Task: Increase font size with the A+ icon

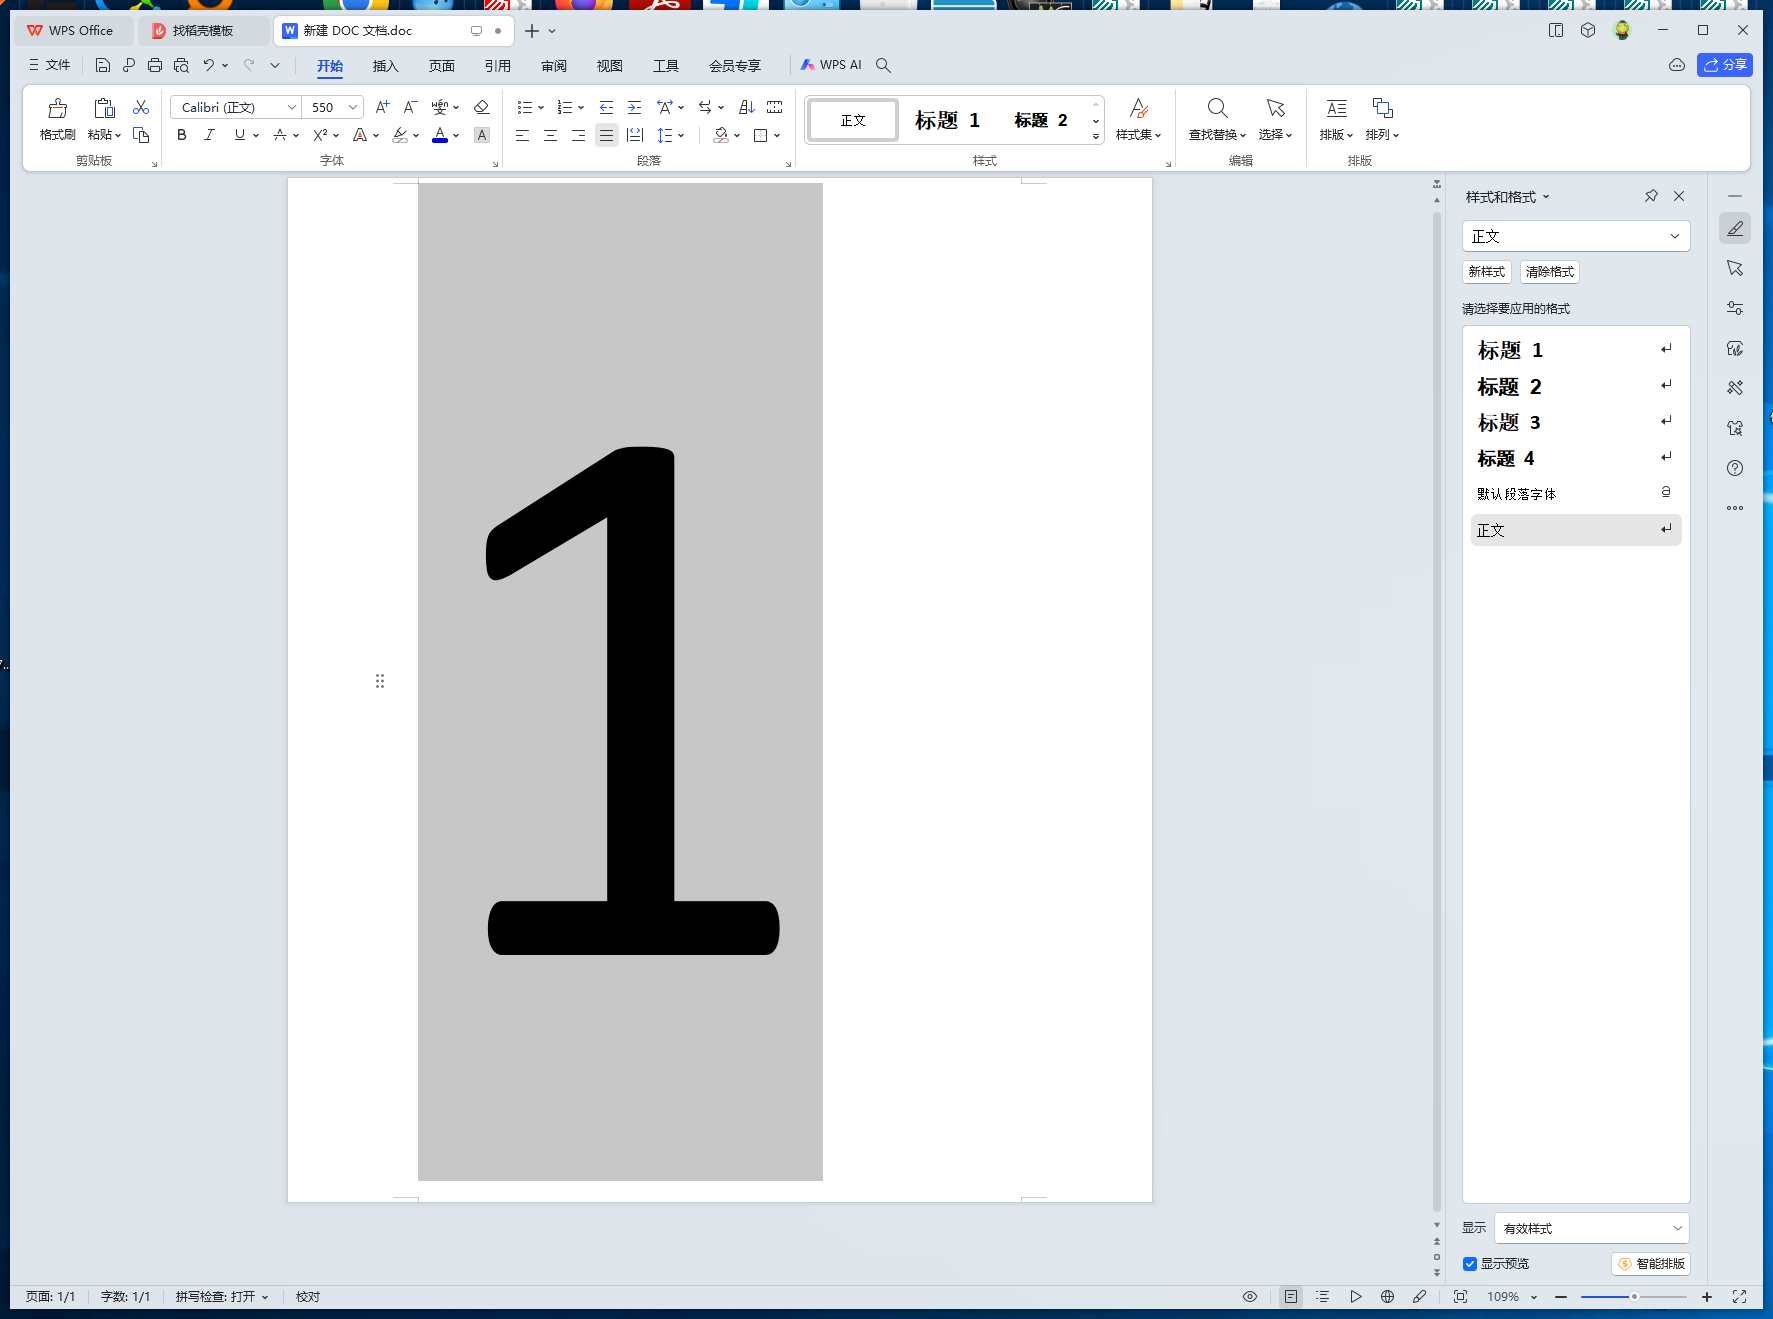Action: 382,107
